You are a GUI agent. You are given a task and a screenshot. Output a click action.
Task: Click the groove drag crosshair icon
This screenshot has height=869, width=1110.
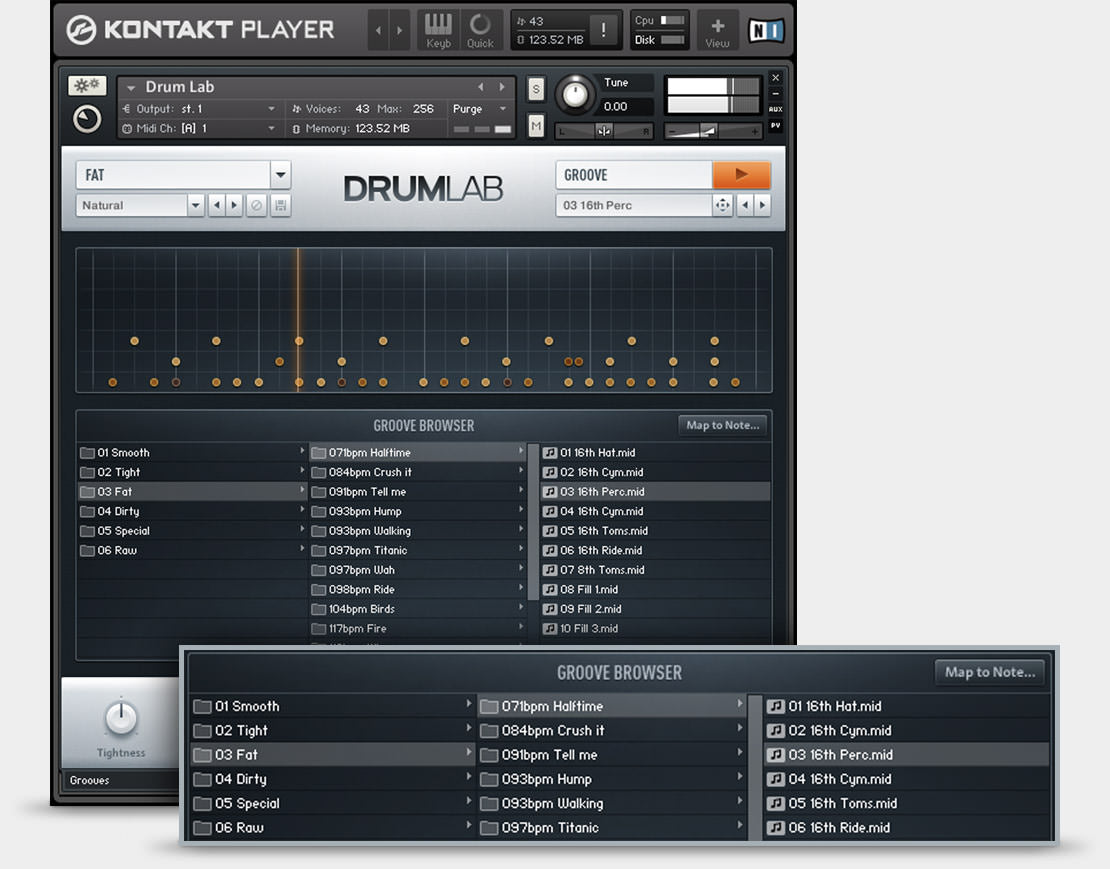pos(722,205)
